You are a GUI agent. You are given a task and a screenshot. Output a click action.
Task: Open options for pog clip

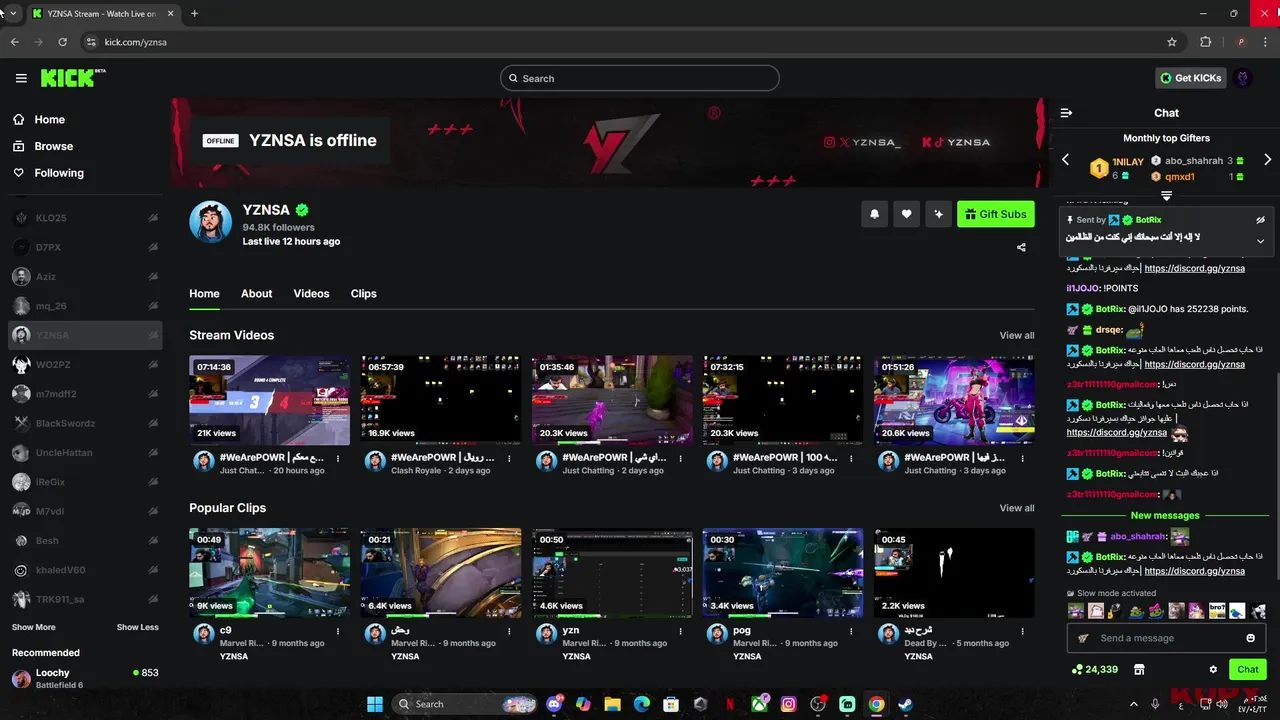[x=851, y=632]
